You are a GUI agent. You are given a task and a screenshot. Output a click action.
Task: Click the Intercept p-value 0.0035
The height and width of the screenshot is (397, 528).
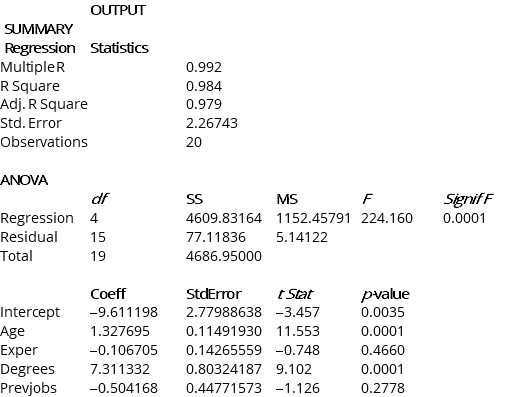[383, 312]
